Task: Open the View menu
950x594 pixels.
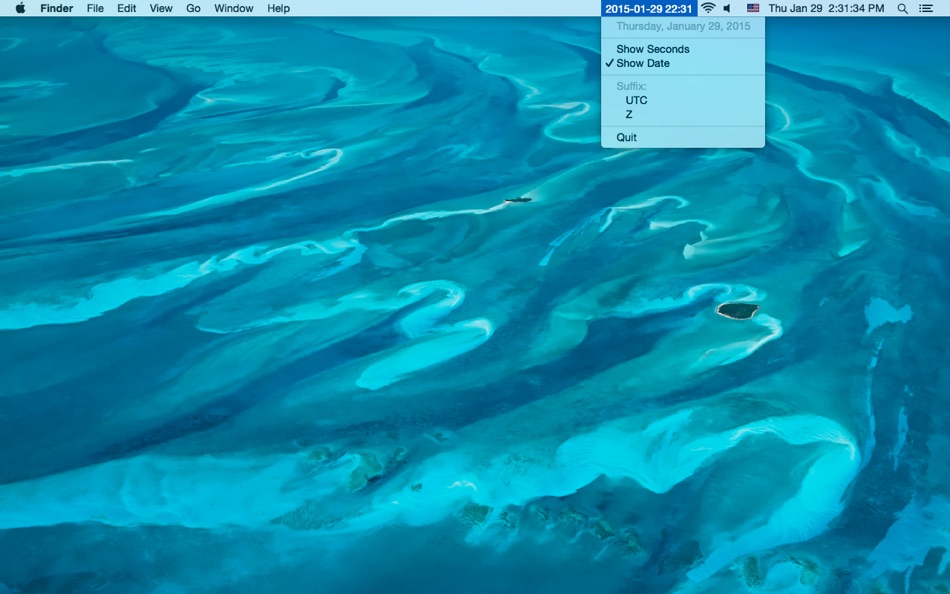Action: click(x=160, y=8)
